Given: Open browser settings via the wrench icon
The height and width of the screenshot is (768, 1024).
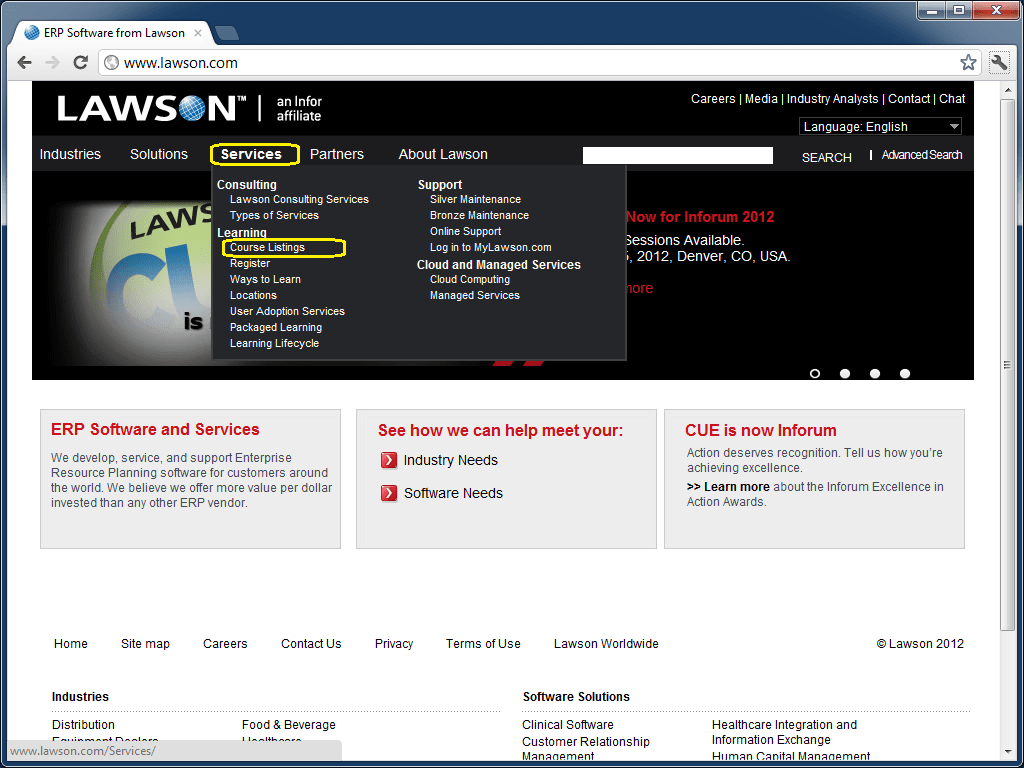Looking at the screenshot, I should click(998, 62).
